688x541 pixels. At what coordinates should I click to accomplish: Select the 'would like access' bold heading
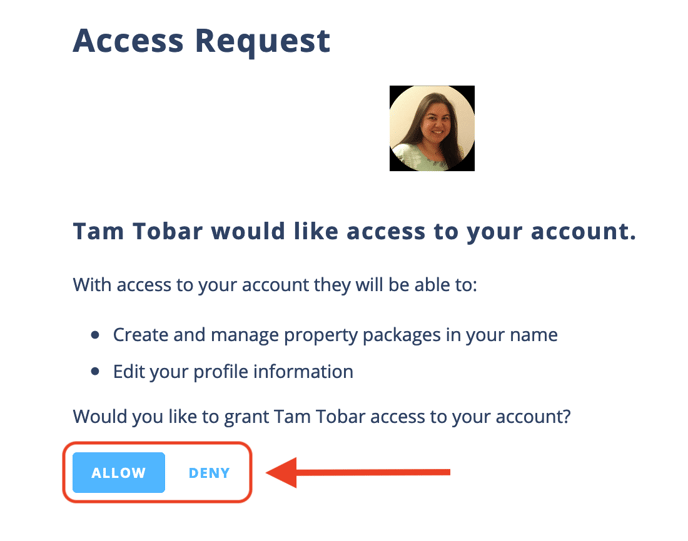(x=354, y=231)
